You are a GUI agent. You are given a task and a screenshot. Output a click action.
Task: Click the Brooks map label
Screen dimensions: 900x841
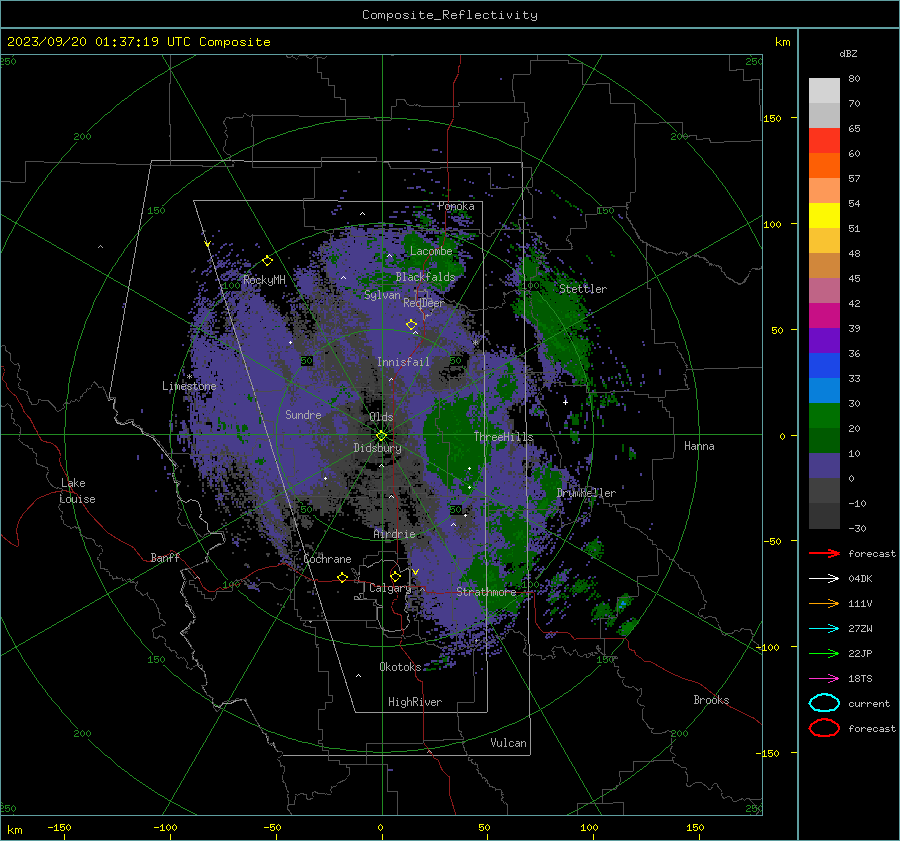click(x=711, y=700)
